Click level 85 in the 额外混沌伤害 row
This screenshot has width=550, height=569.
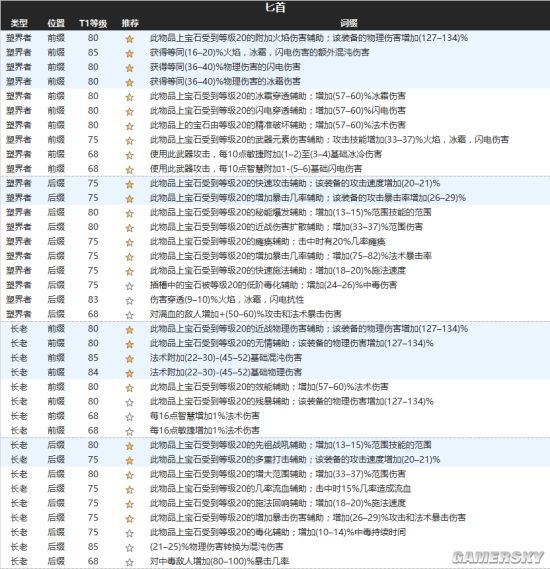coord(93,52)
